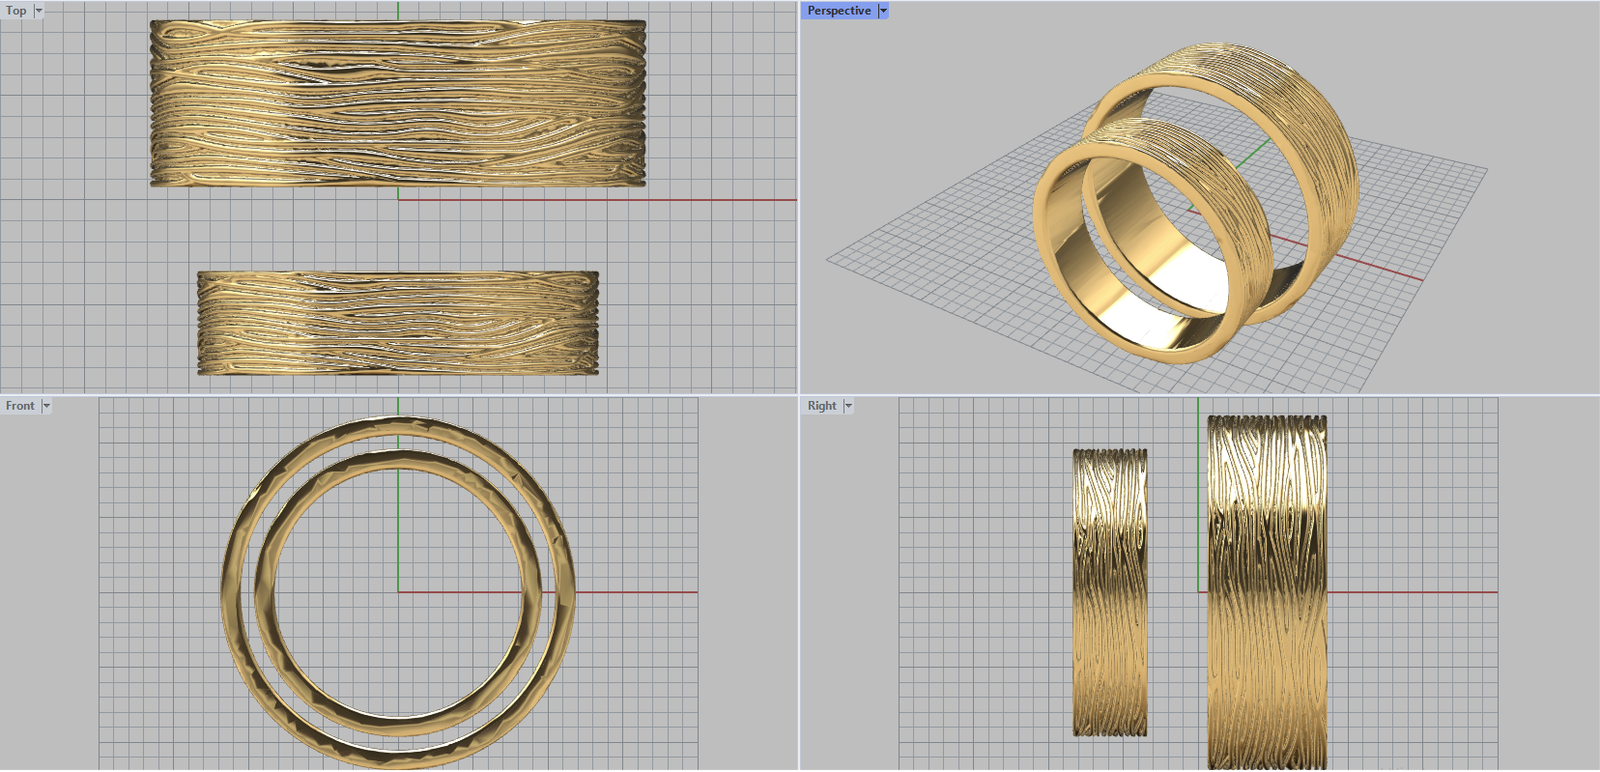Open the Front viewport dropdown arrow

(46, 406)
